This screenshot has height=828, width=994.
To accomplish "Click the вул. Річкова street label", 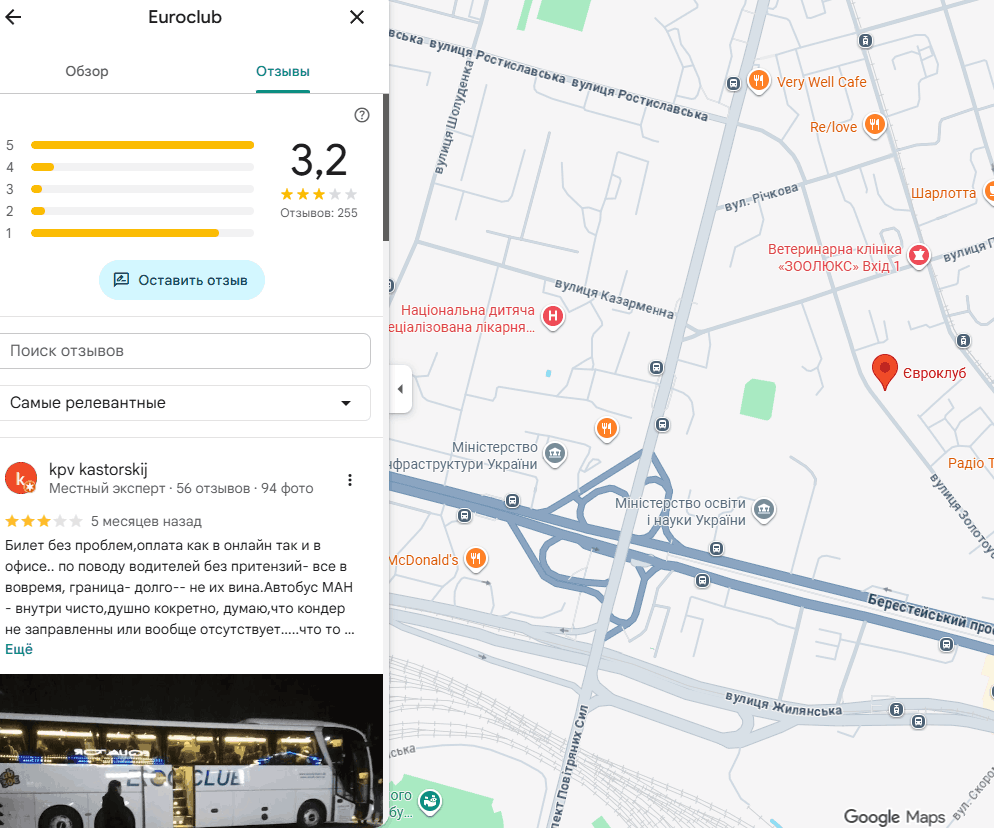I will 761,196.
